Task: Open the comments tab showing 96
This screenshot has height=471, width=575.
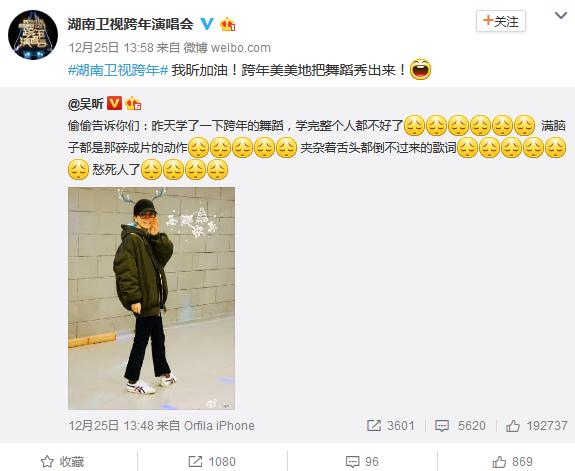Action: coord(362,461)
